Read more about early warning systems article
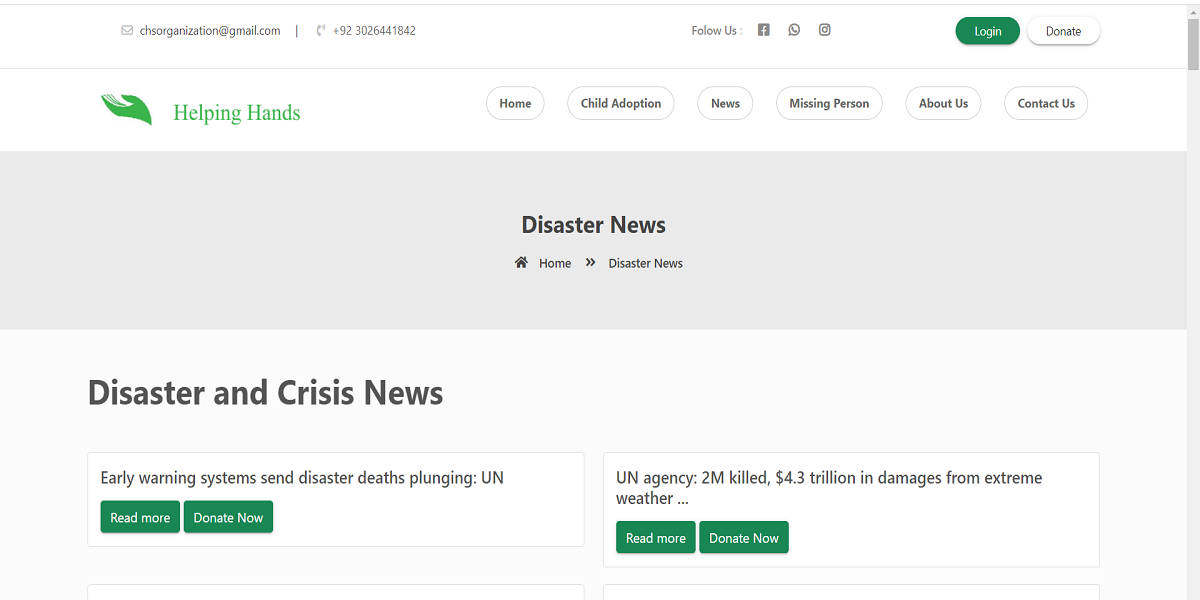Image resolution: width=1200 pixels, height=600 pixels. coord(140,517)
